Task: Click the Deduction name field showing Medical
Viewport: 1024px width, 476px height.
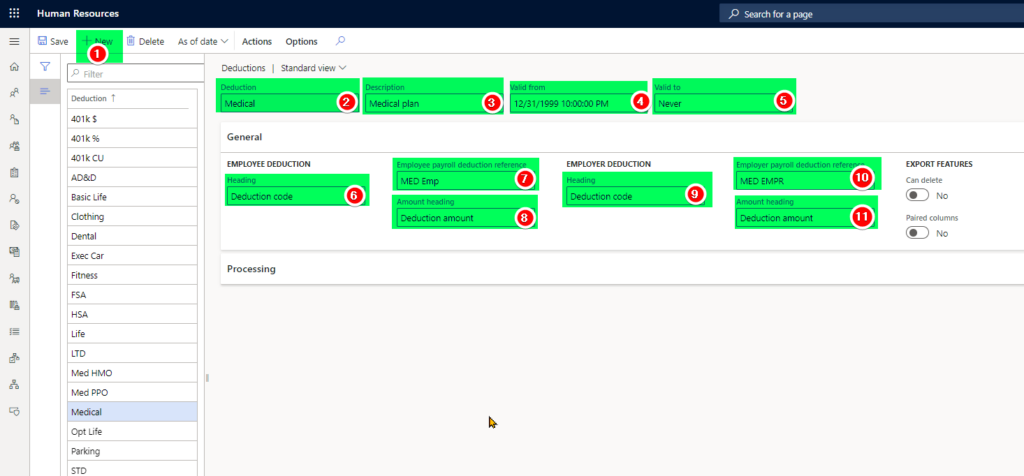Action: pyautogui.click(x=288, y=103)
